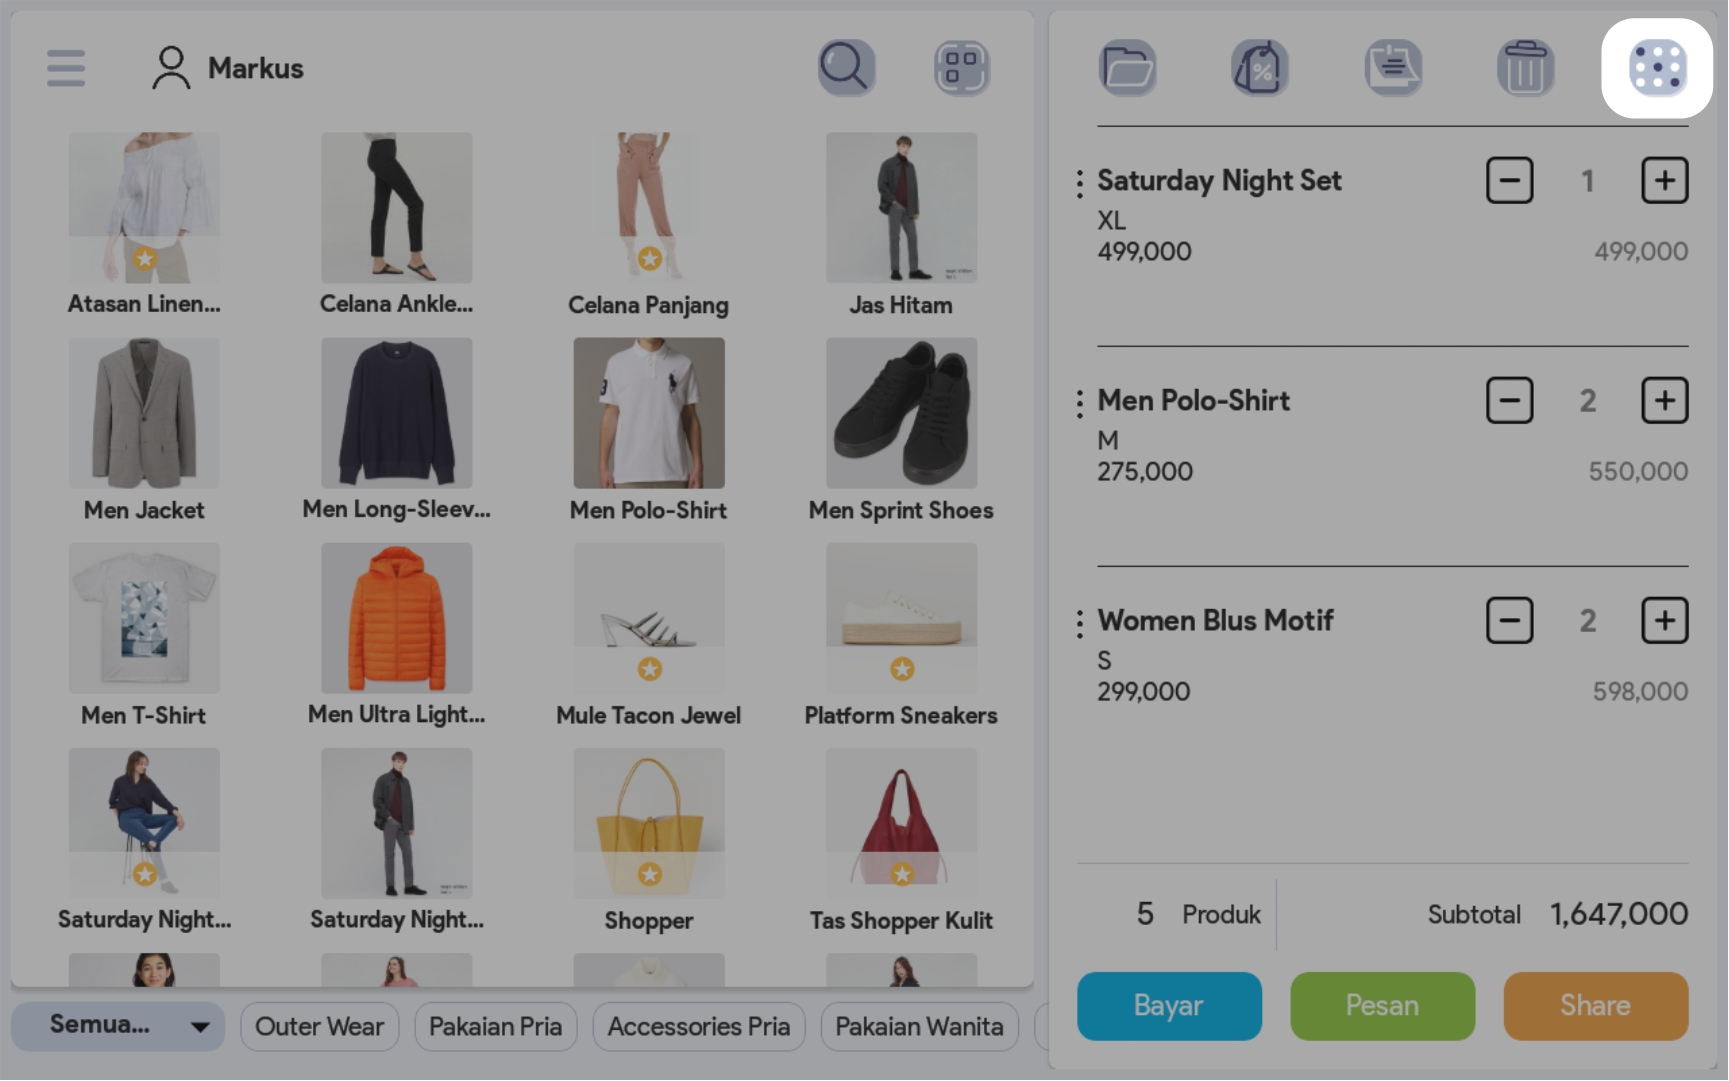Apply discount using the percent tag icon

pos(1260,68)
